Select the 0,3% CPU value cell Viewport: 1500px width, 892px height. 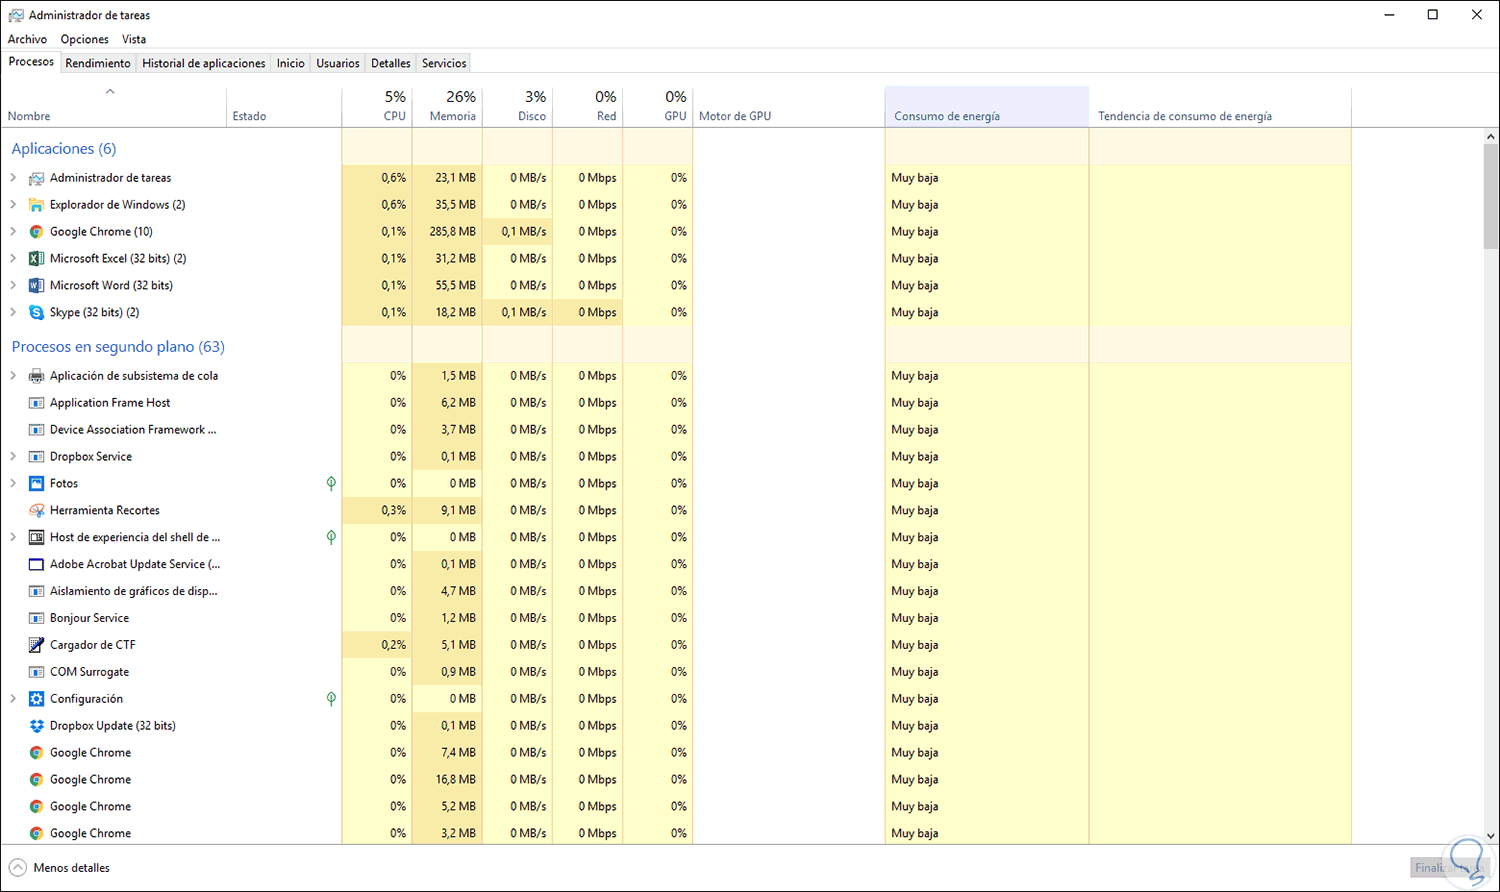coord(377,511)
